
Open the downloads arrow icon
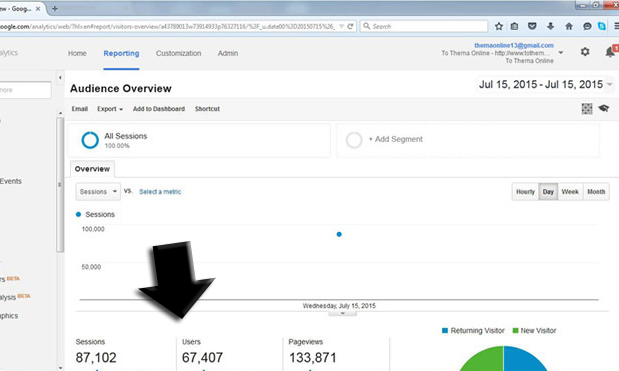click(x=550, y=26)
